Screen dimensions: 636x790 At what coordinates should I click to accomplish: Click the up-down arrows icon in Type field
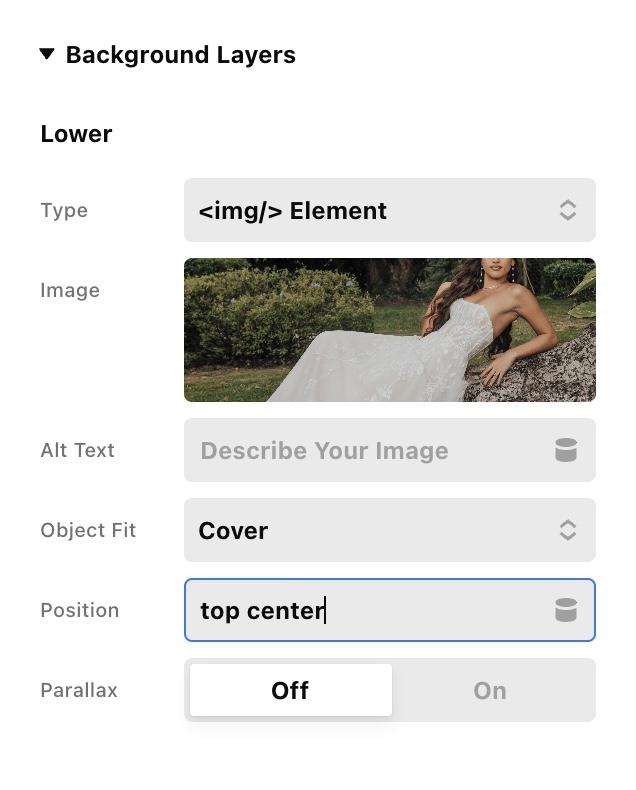point(567,210)
